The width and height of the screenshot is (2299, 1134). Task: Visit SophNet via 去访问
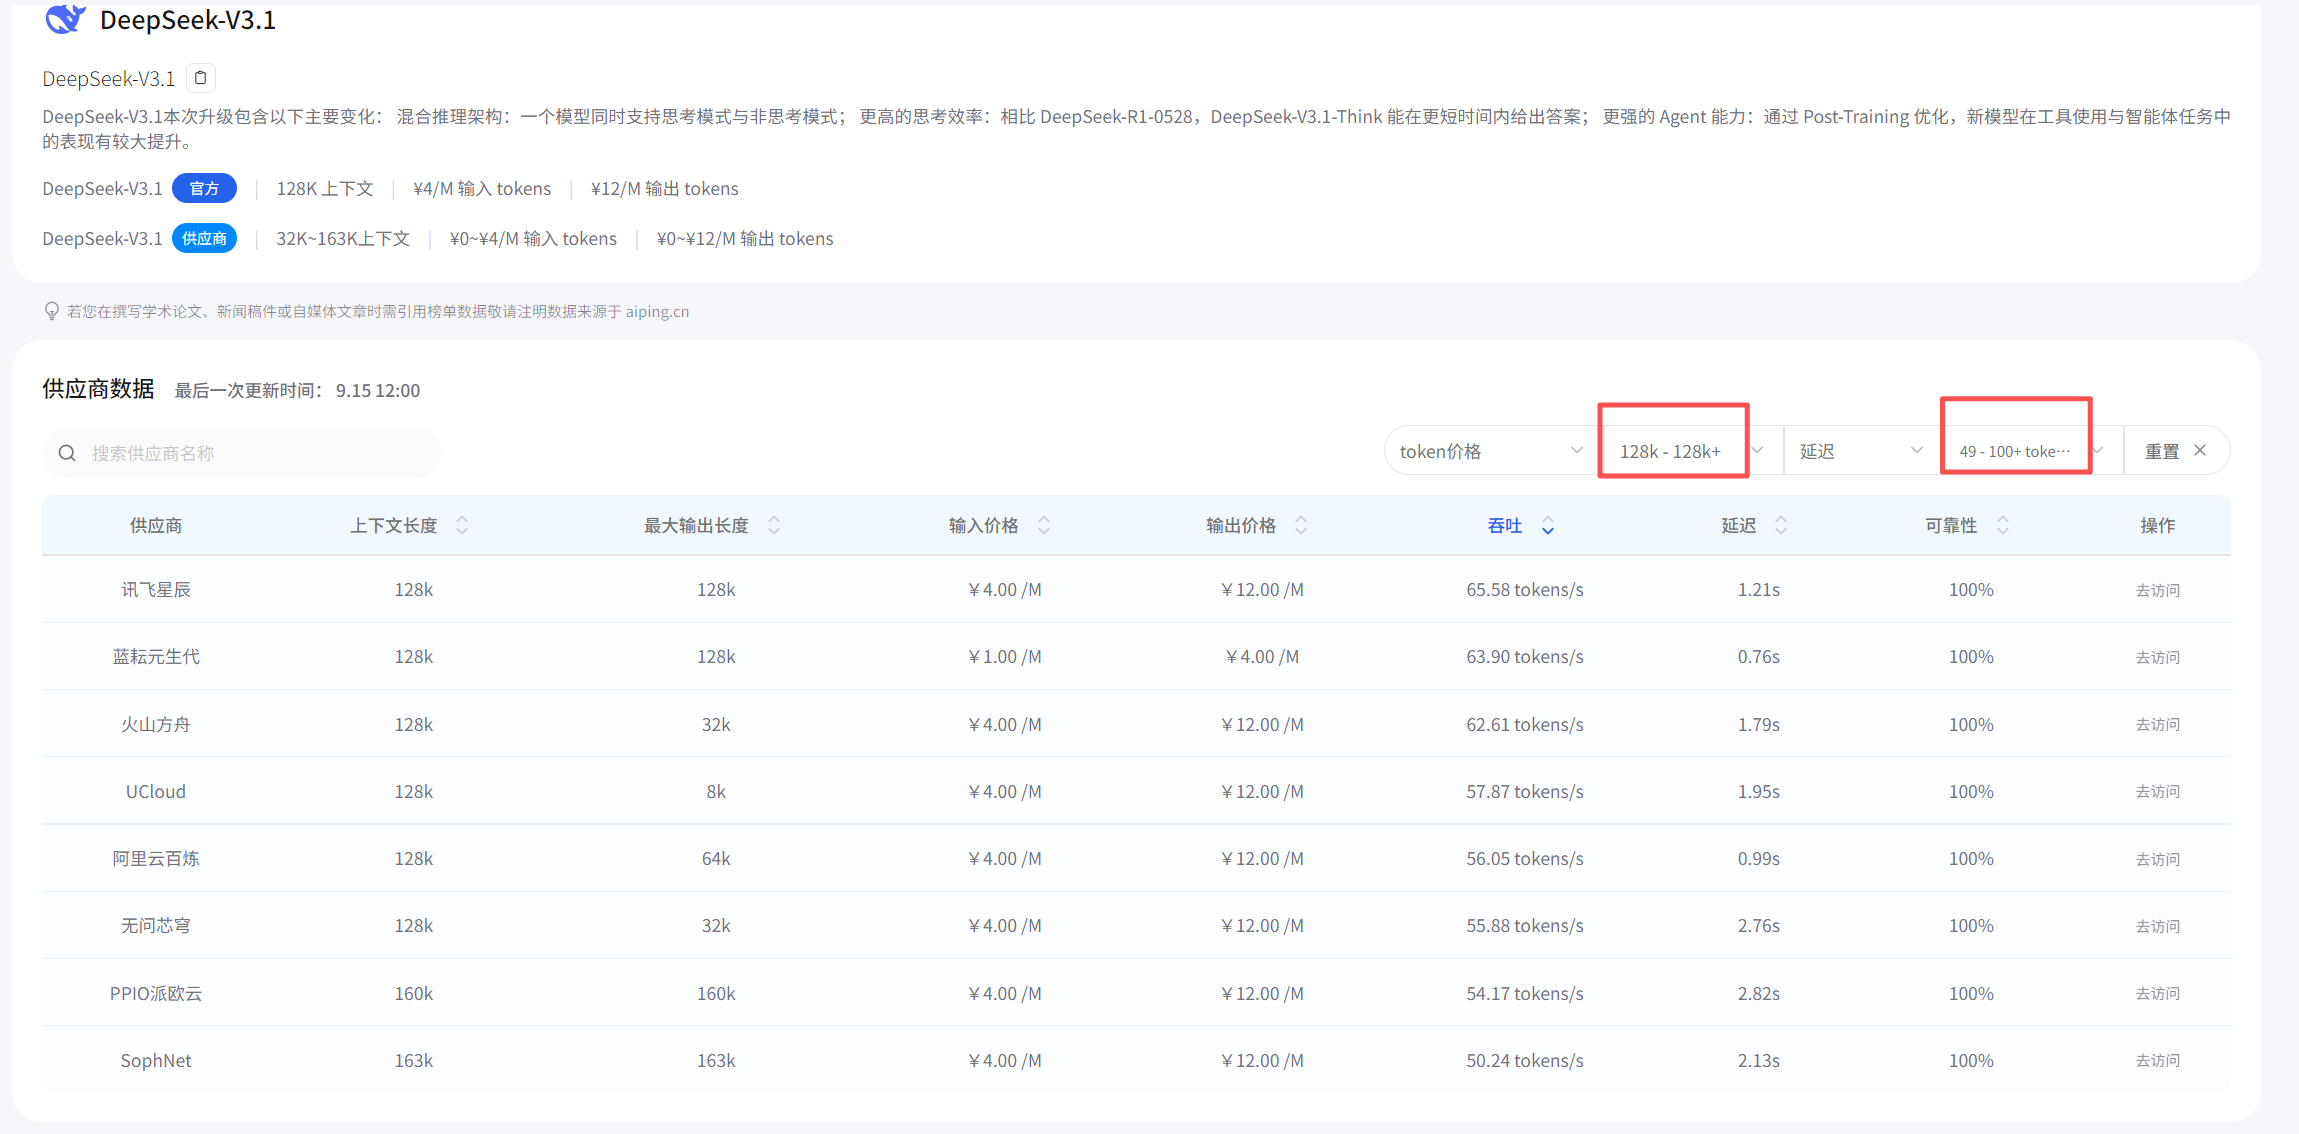pyautogui.click(x=2157, y=1060)
